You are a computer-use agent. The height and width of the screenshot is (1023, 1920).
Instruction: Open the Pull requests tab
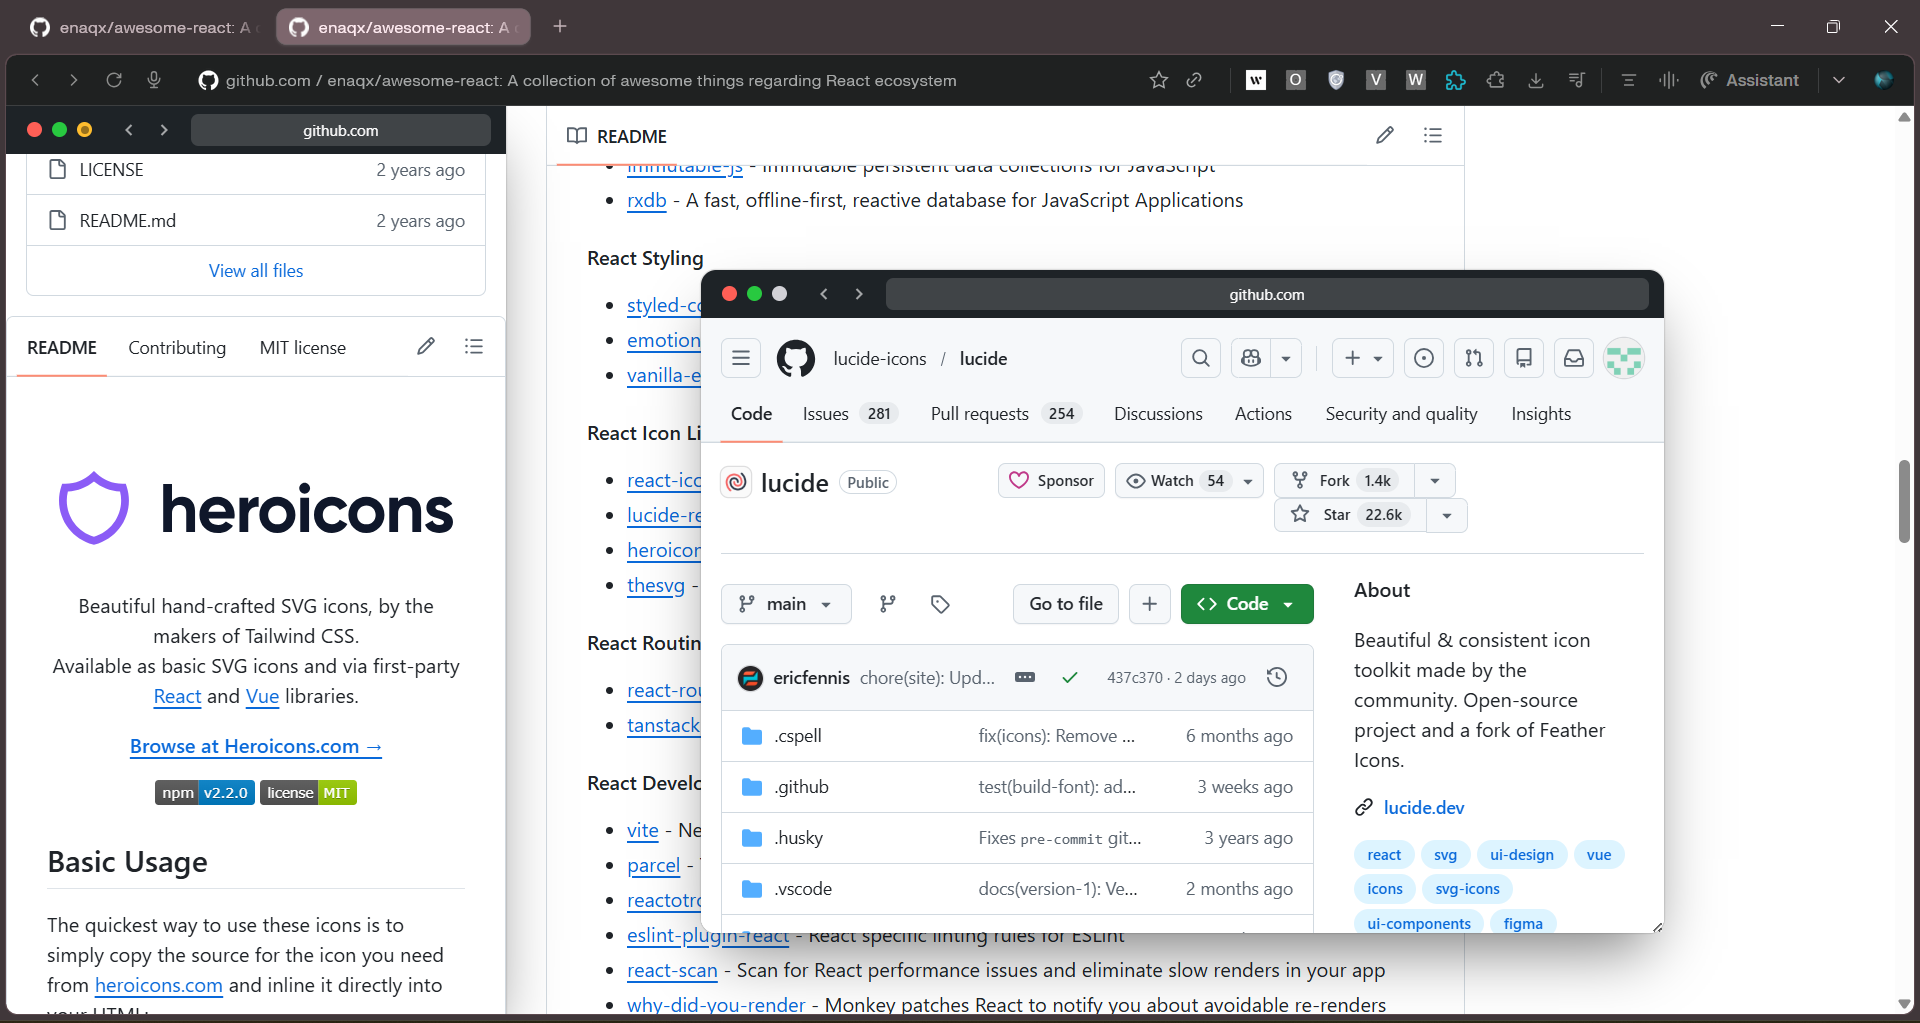1006,414
